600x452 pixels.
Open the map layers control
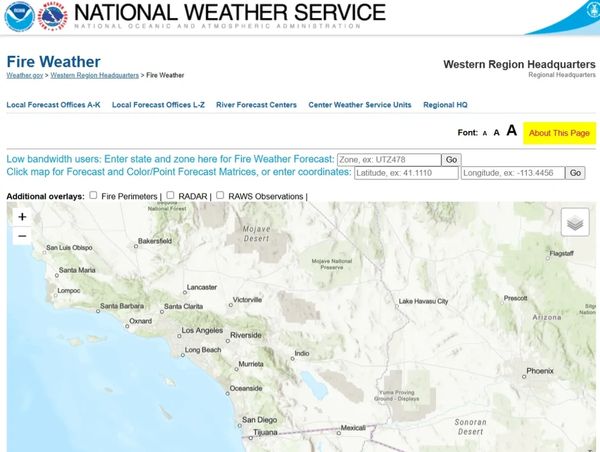tap(575, 222)
